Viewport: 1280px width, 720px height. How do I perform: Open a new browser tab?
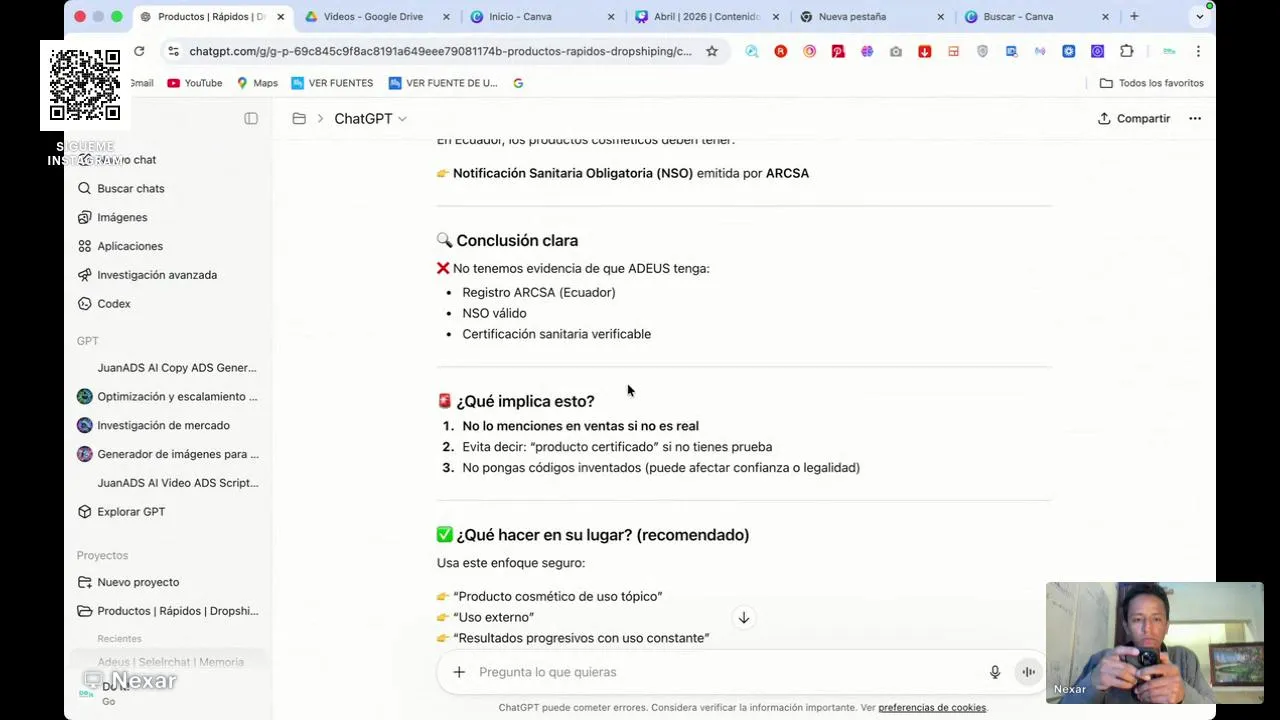[1134, 17]
